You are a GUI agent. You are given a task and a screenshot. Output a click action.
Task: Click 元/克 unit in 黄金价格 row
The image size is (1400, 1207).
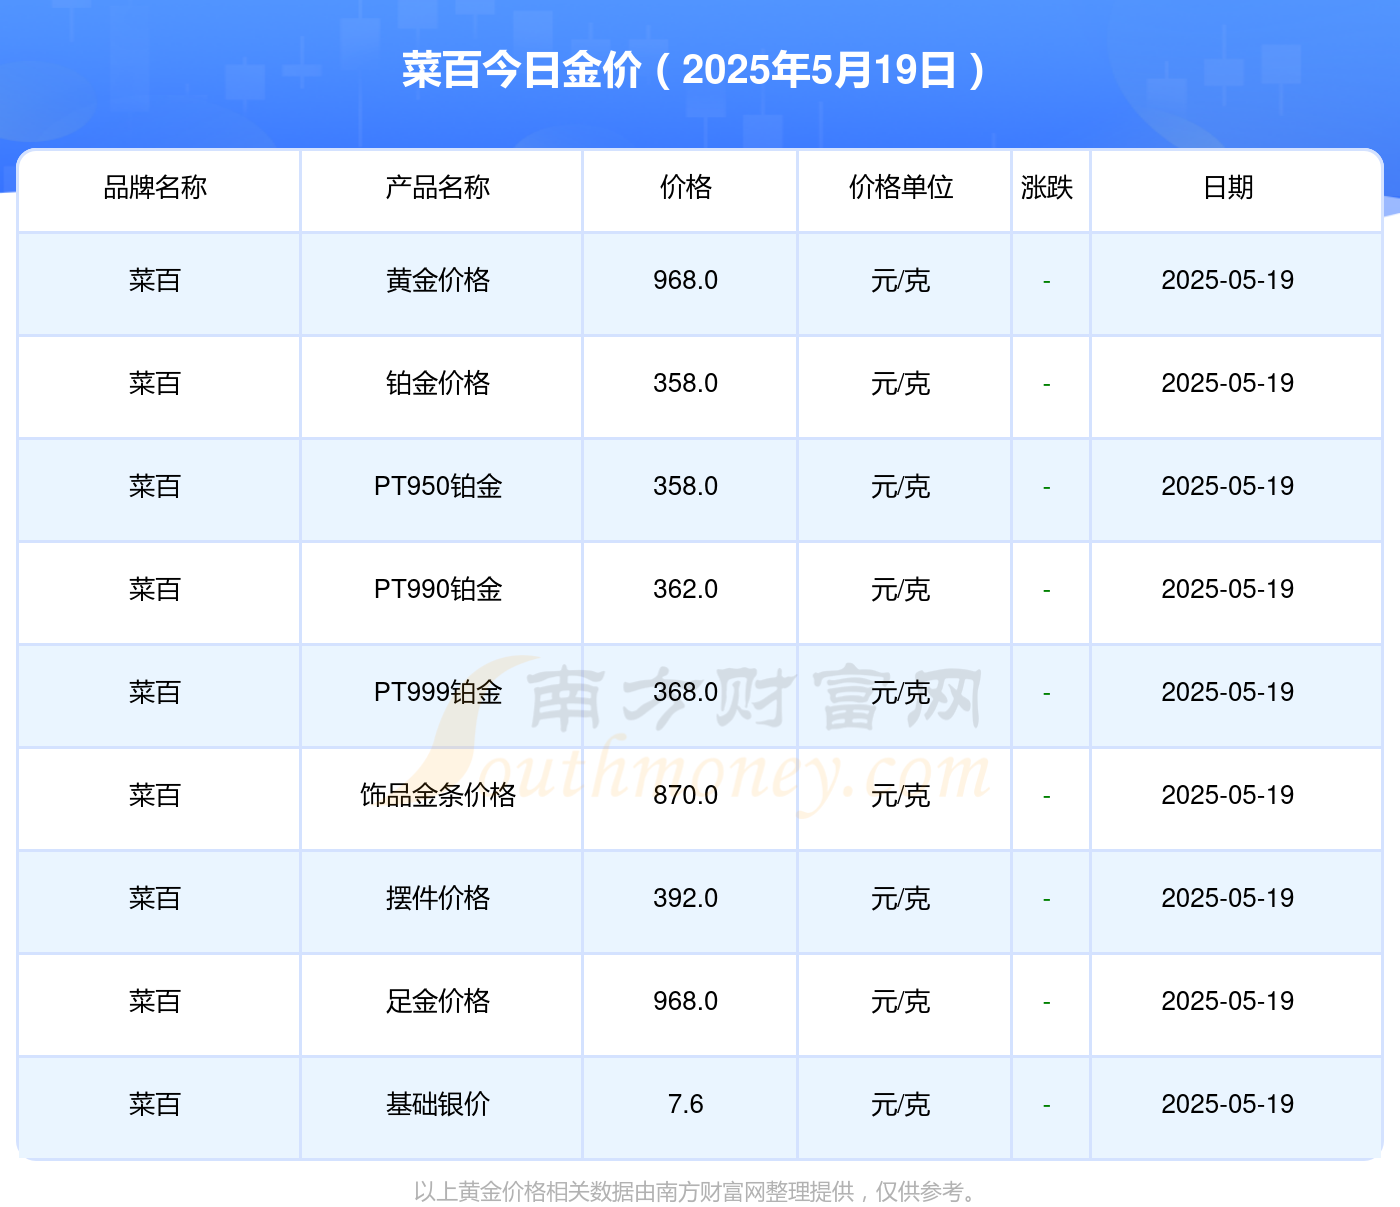click(901, 280)
